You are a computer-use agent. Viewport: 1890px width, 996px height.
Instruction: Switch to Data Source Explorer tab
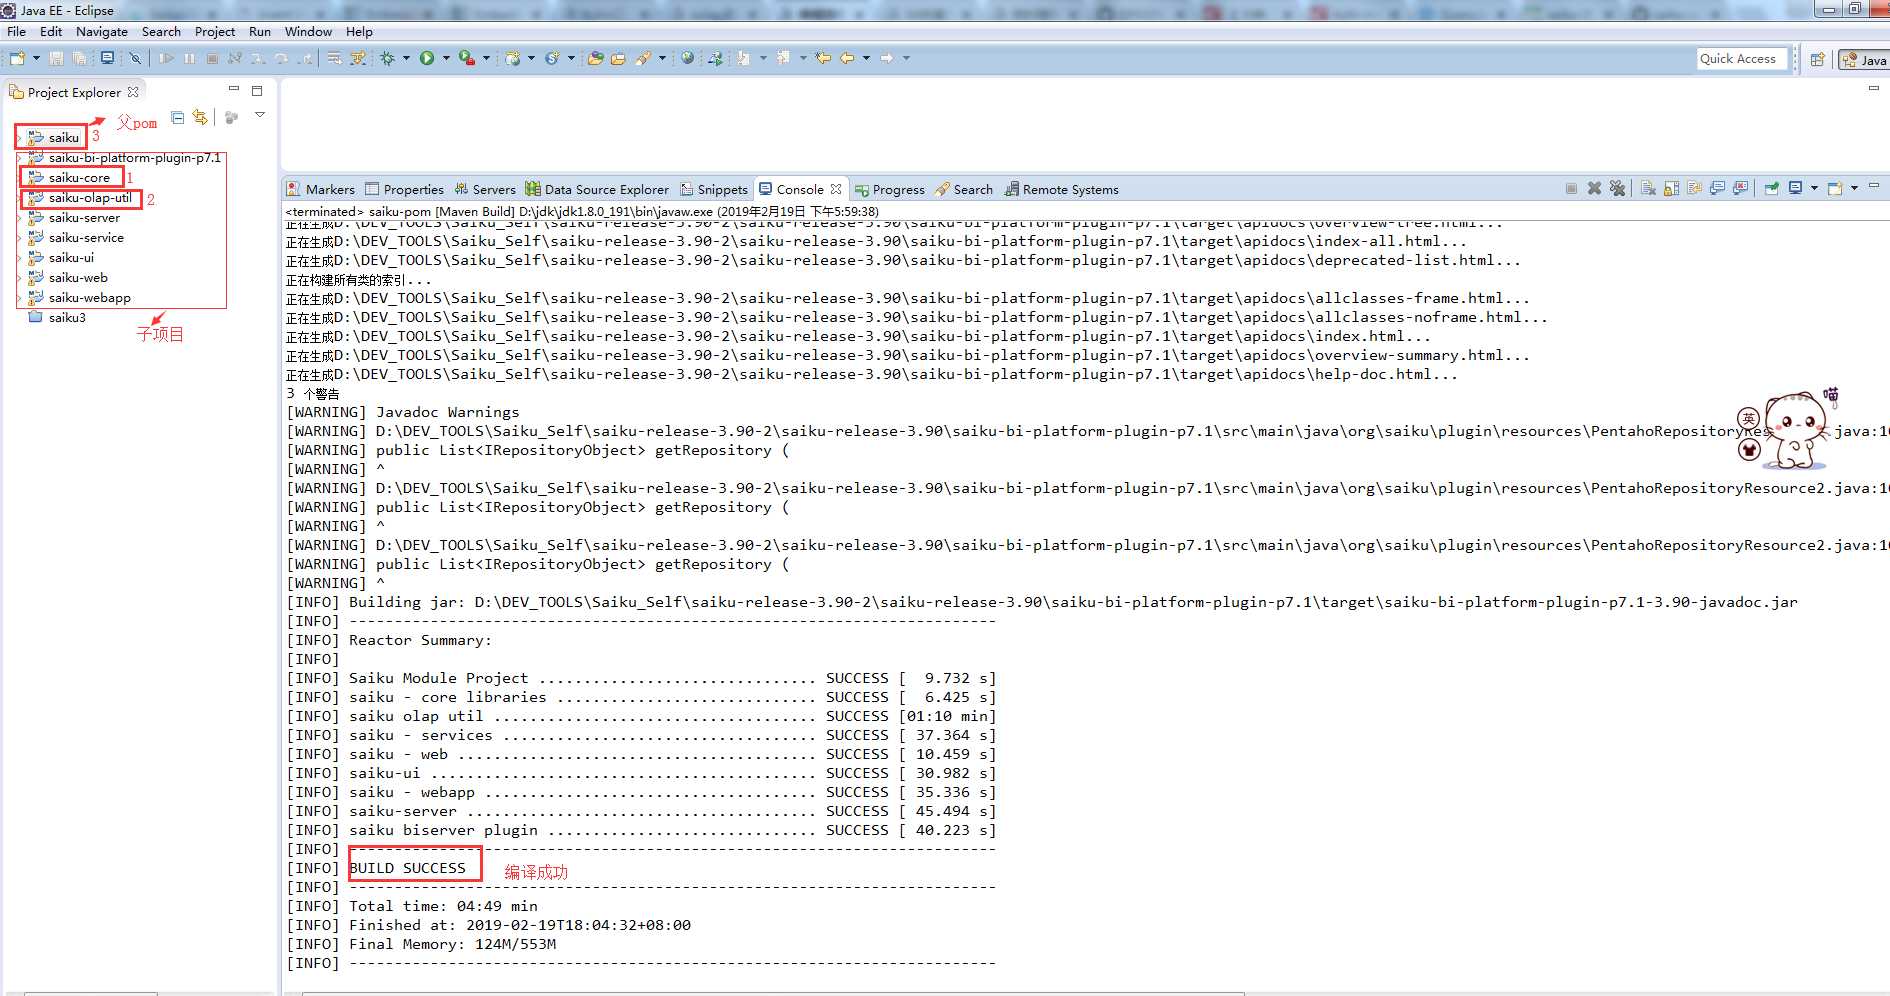[x=597, y=189]
